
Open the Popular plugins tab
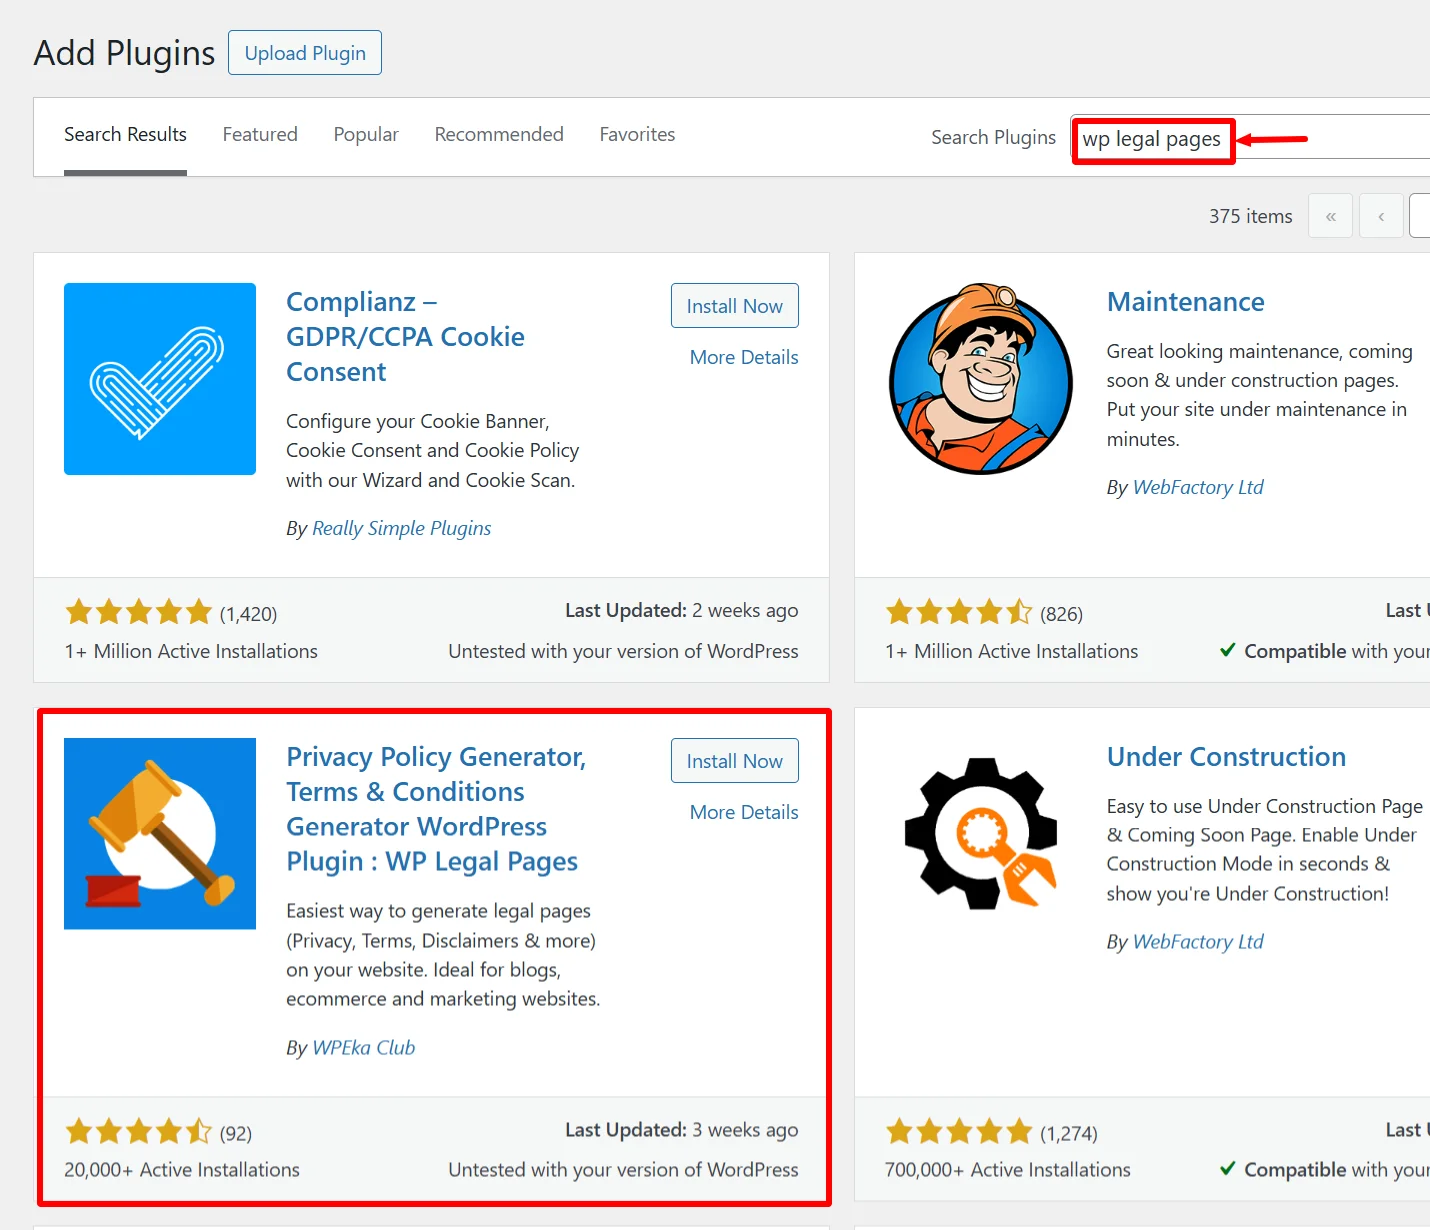point(366,135)
